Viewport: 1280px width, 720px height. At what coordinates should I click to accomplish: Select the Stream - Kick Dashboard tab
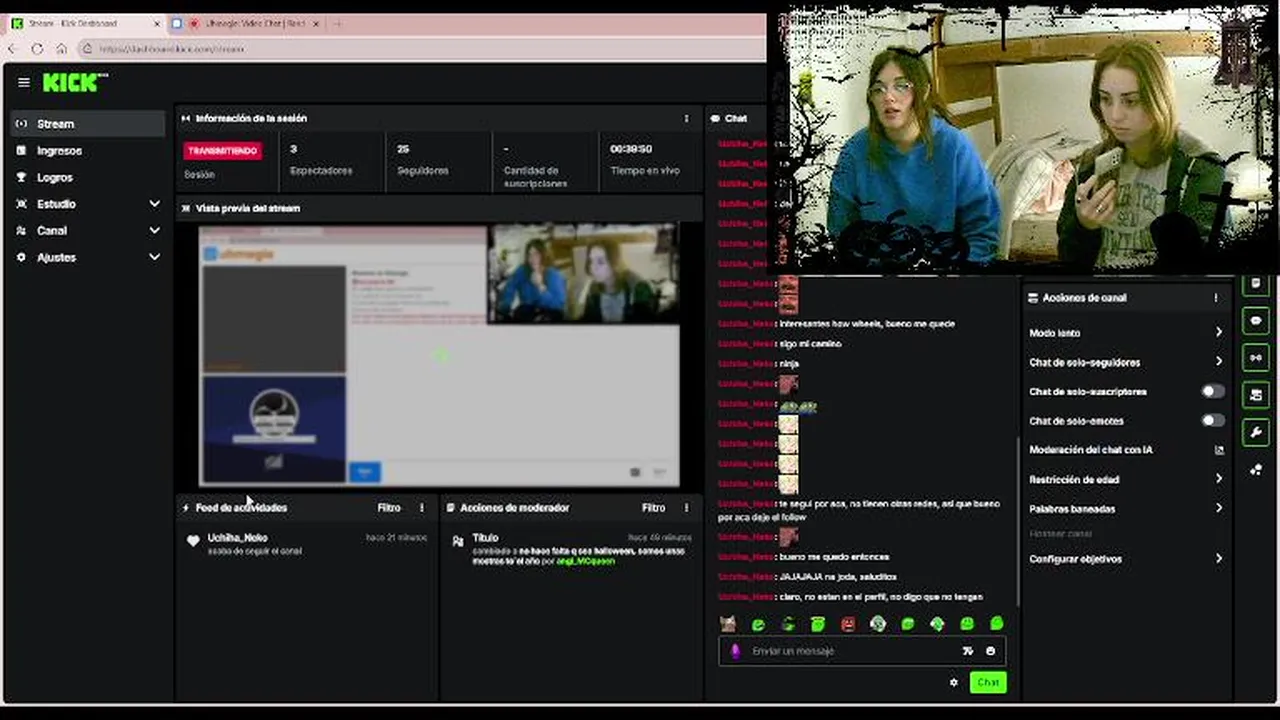click(86, 23)
